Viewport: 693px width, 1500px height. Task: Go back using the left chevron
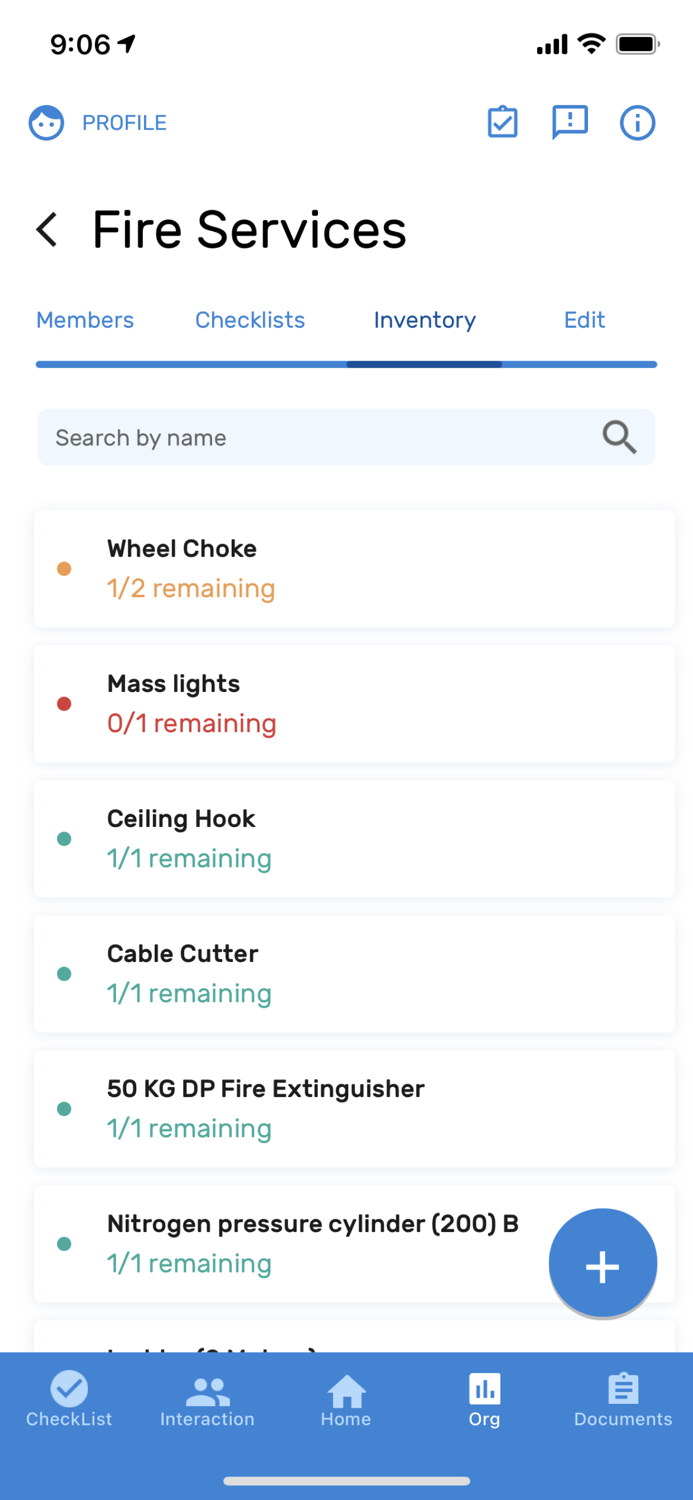pyautogui.click(x=47, y=230)
